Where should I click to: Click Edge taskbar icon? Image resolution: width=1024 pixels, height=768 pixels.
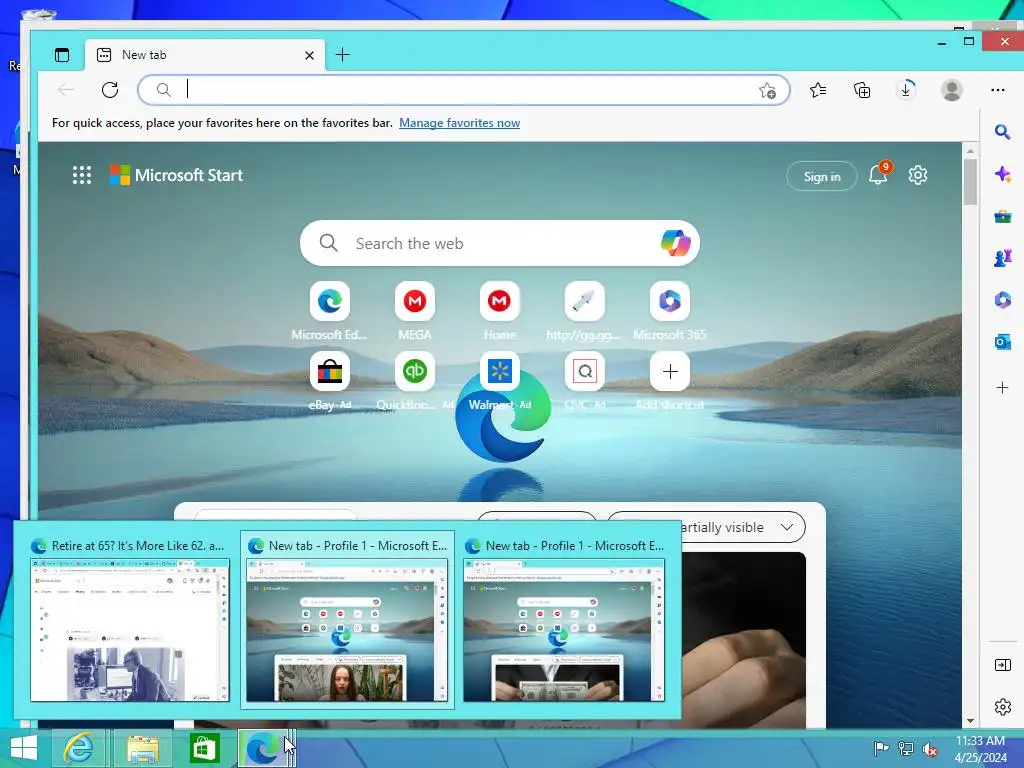point(264,748)
